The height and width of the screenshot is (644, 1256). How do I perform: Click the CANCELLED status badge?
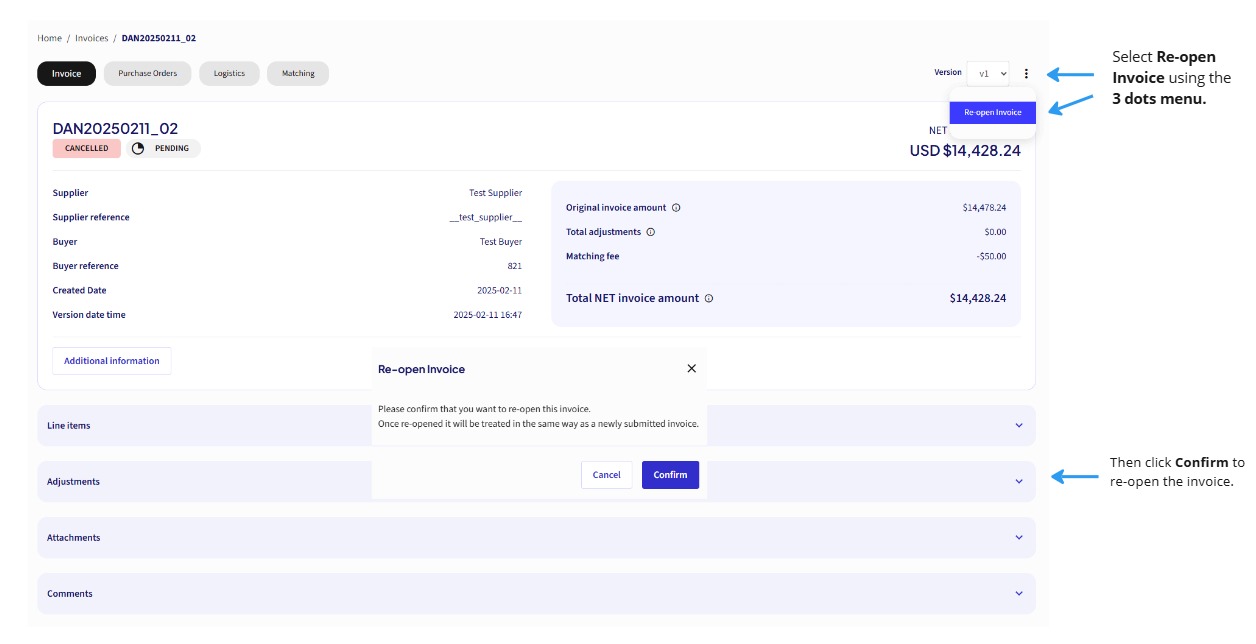87,148
